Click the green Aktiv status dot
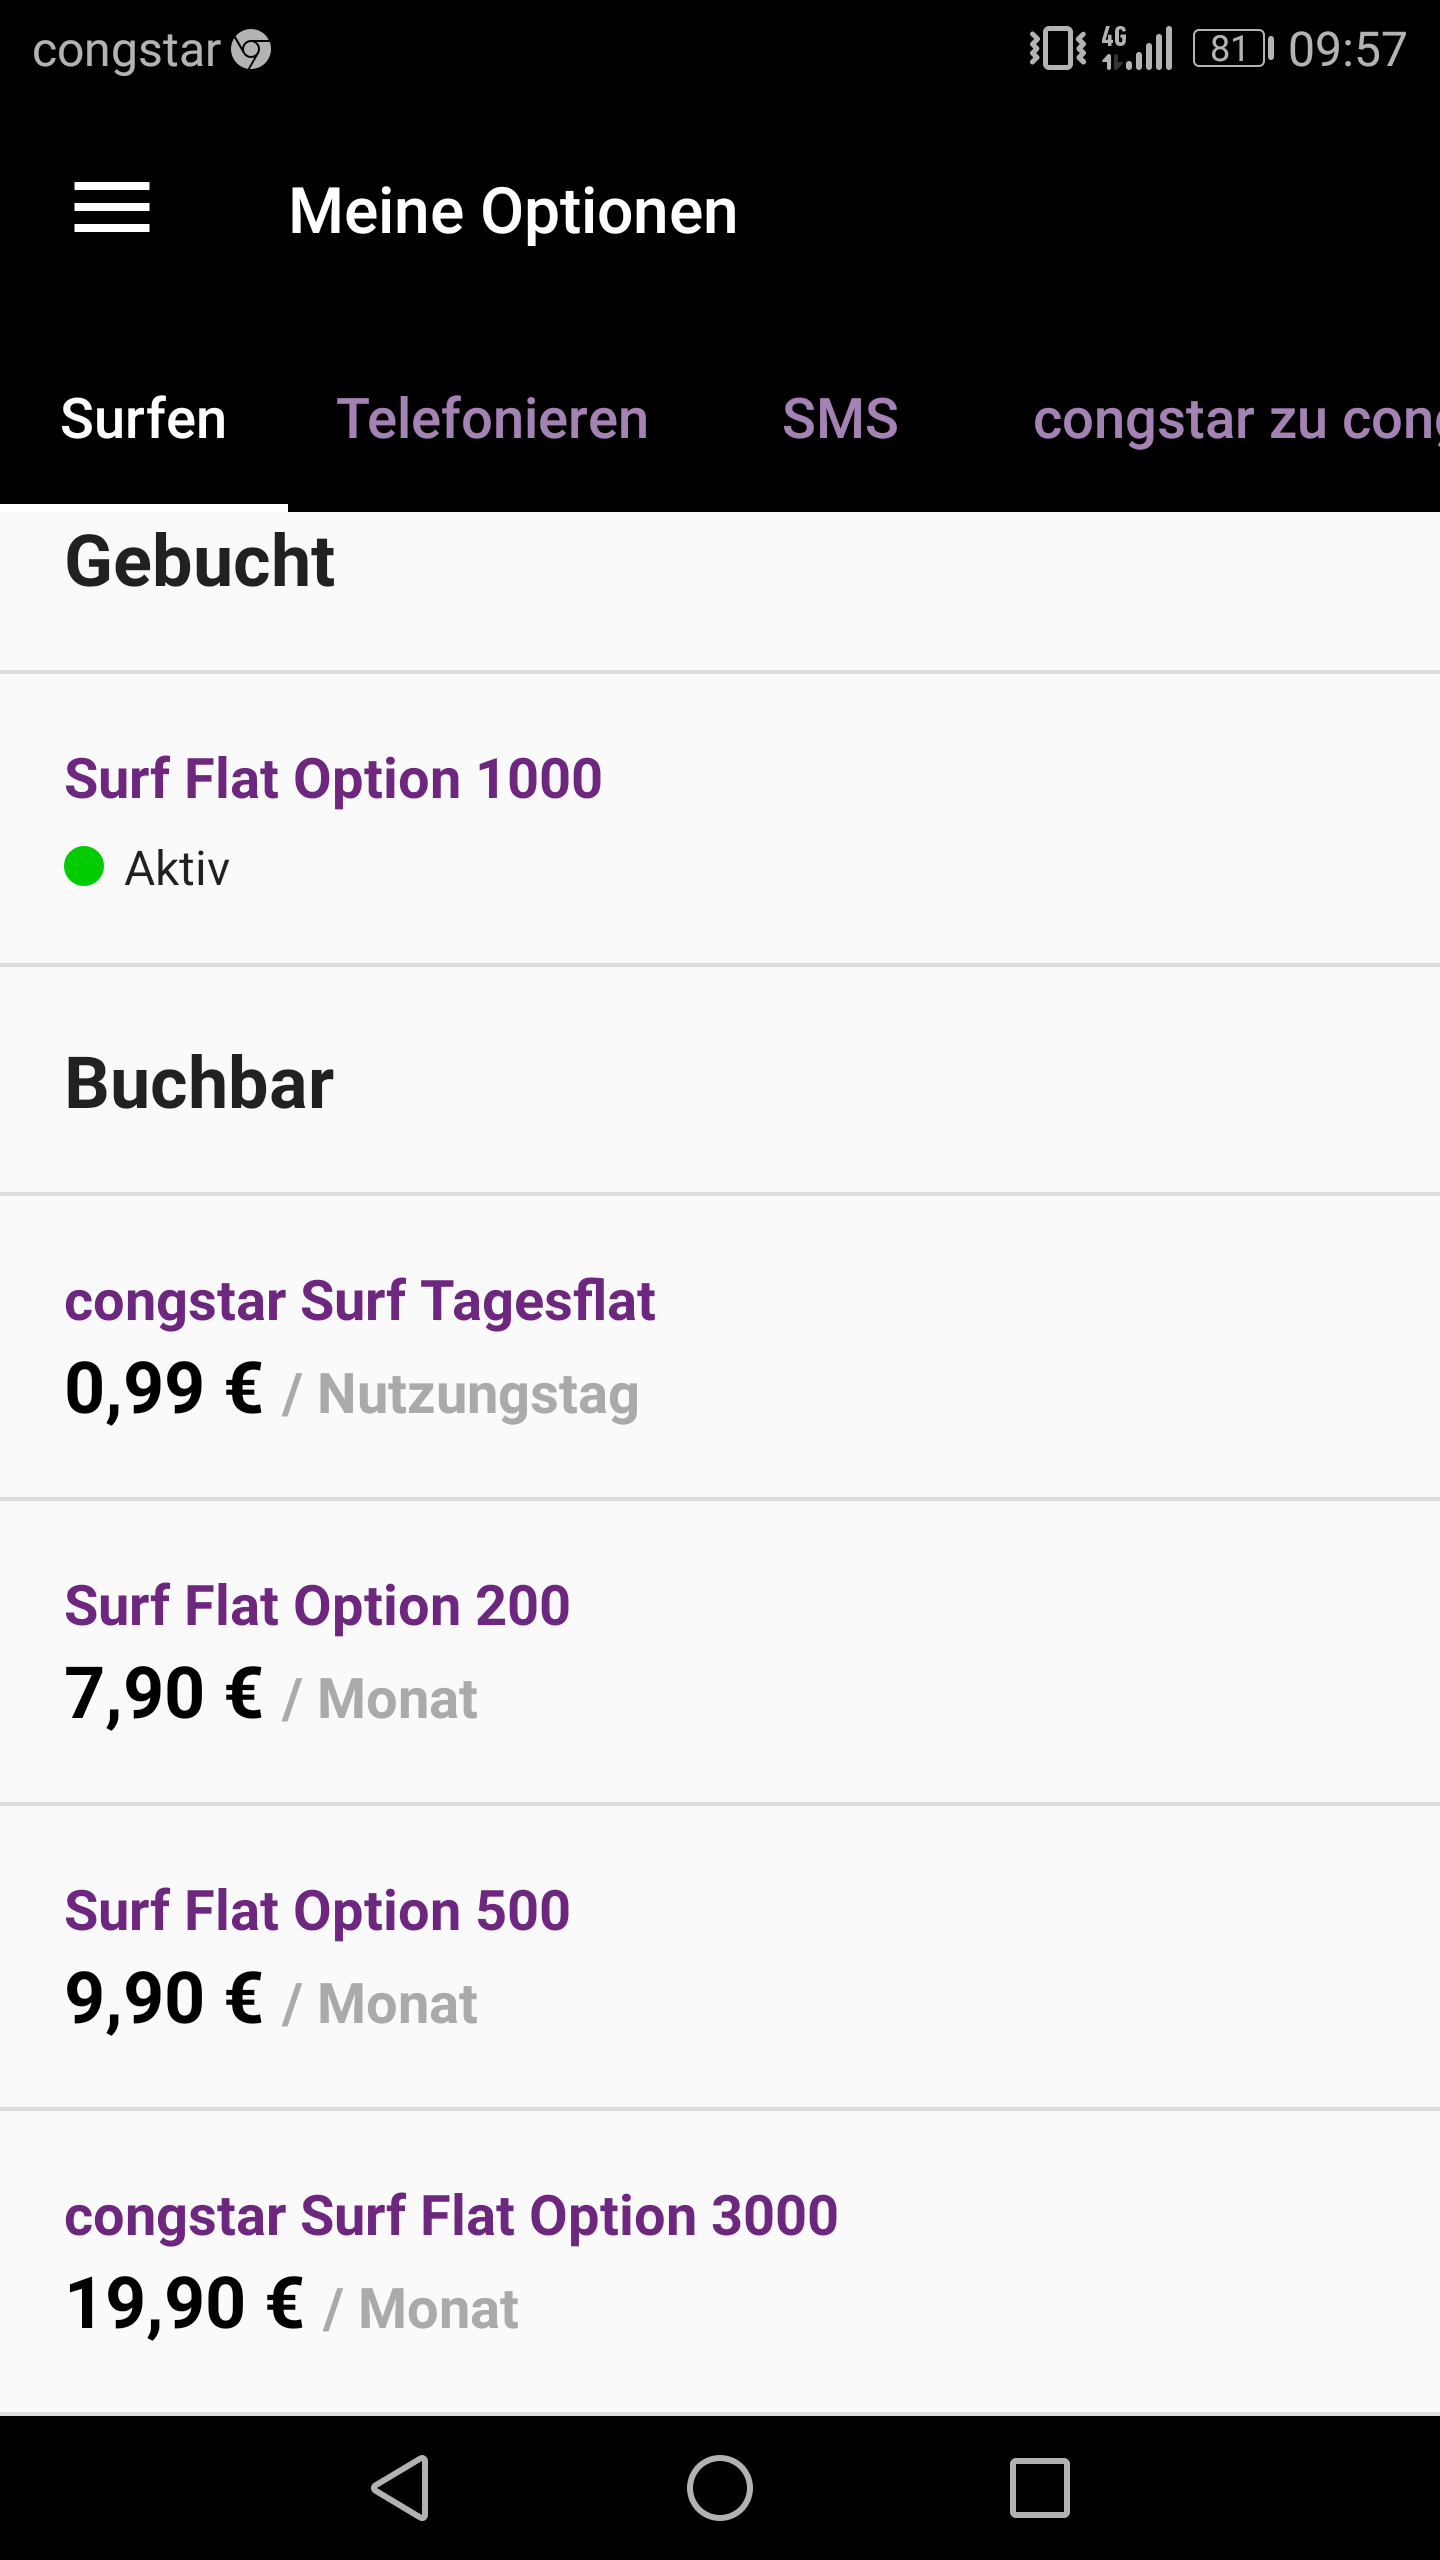The width and height of the screenshot is (1440, 2560). click(84, 866)
